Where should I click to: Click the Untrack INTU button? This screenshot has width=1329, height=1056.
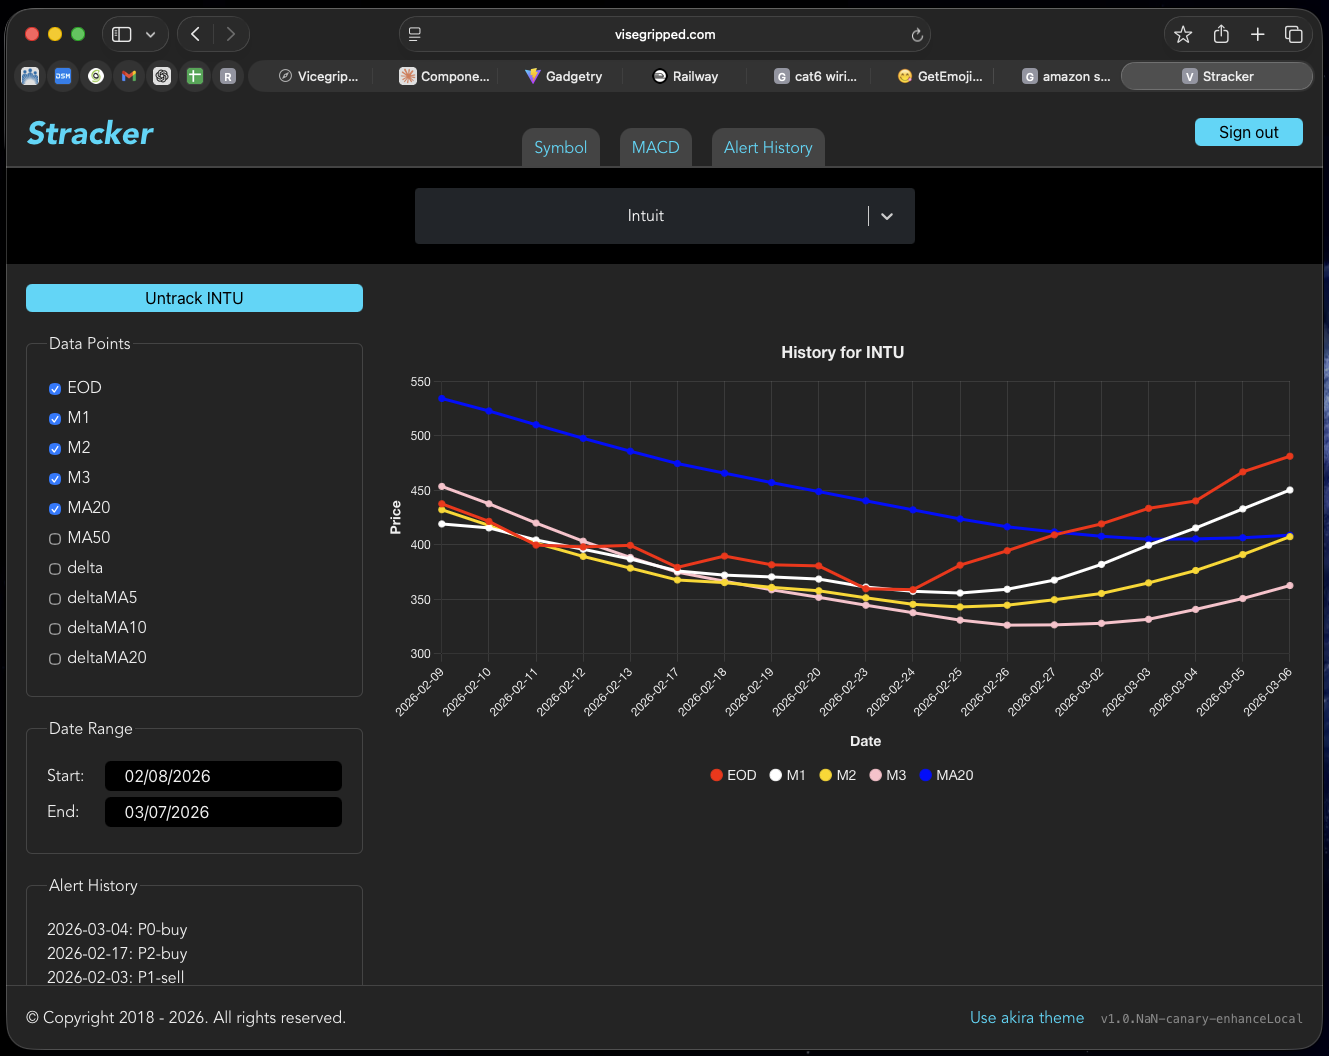[x=194, y=298]
